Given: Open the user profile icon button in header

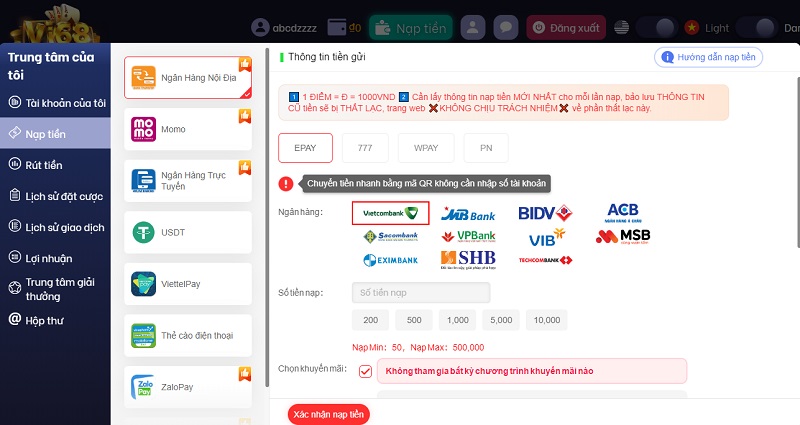Looking at the screenshot, I should point(473,28).
